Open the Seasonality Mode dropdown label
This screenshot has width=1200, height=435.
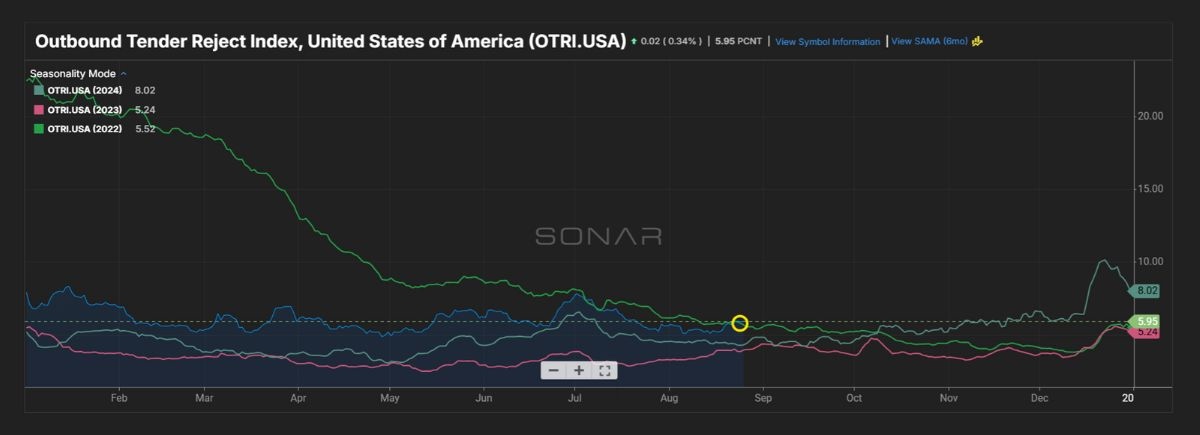click(74, 74)
